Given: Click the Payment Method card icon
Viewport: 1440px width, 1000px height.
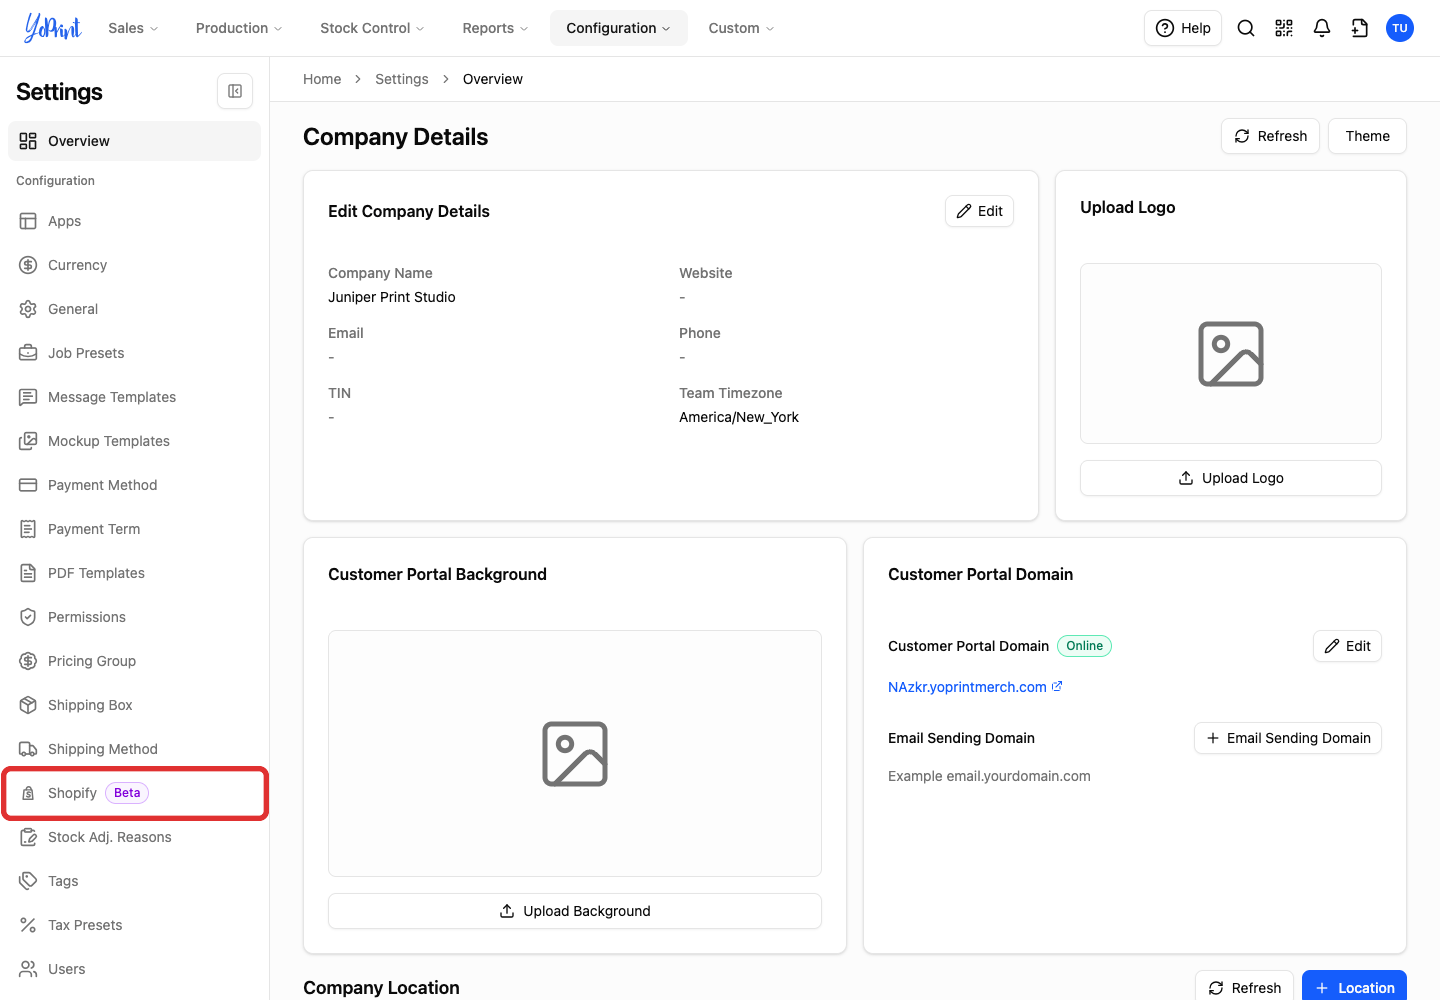Looking at the screenshot, I should [28, 485].
